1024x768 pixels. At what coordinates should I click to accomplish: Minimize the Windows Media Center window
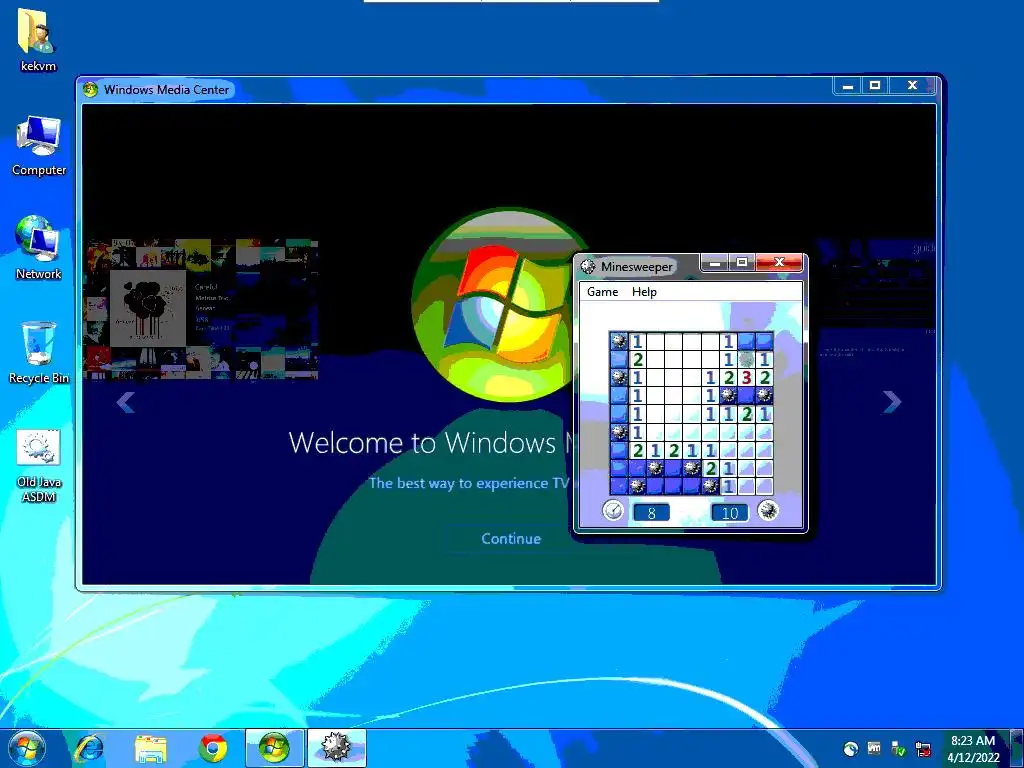pos(848,86)
